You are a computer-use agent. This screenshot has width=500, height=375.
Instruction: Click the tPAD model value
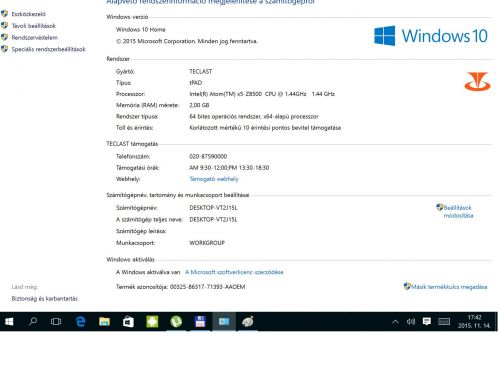196,83
